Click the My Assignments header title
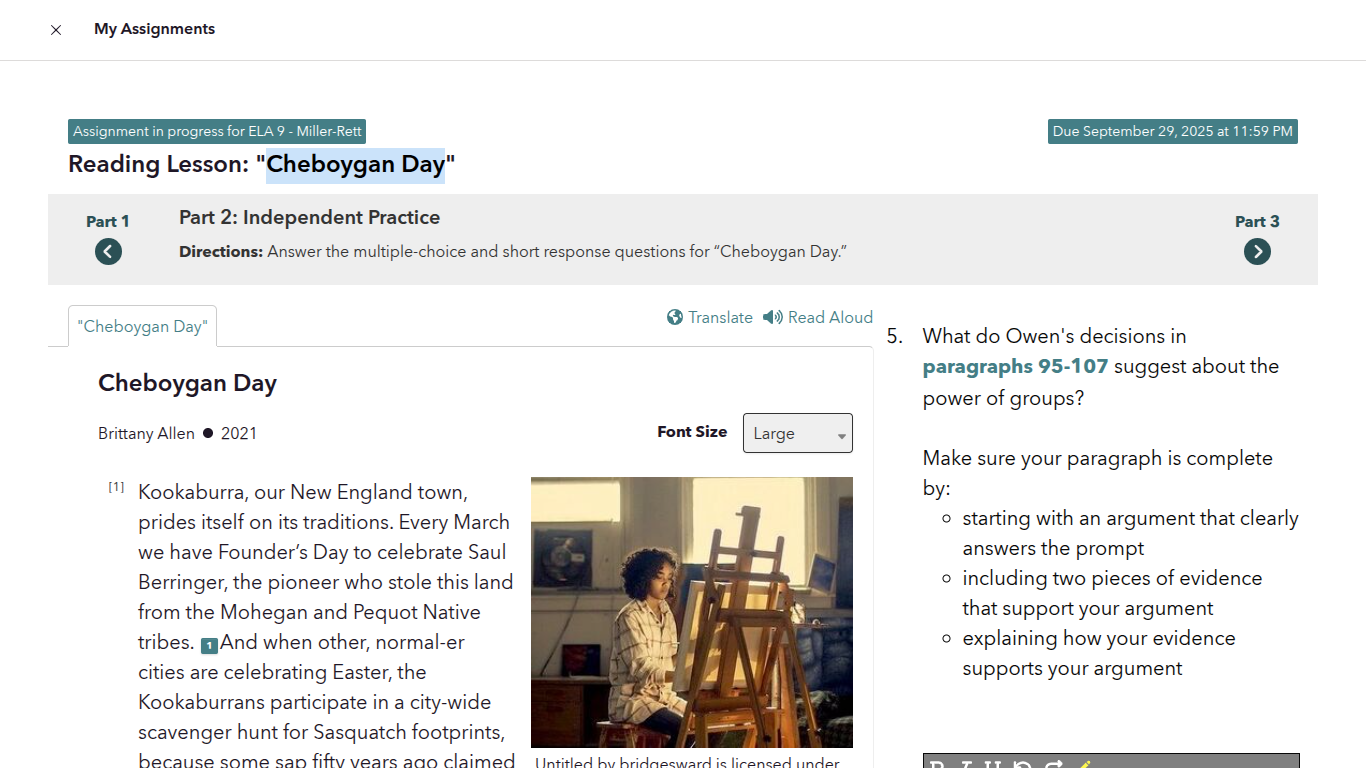This screenshot has width=1366, height=768. click(x=154, y=29)
